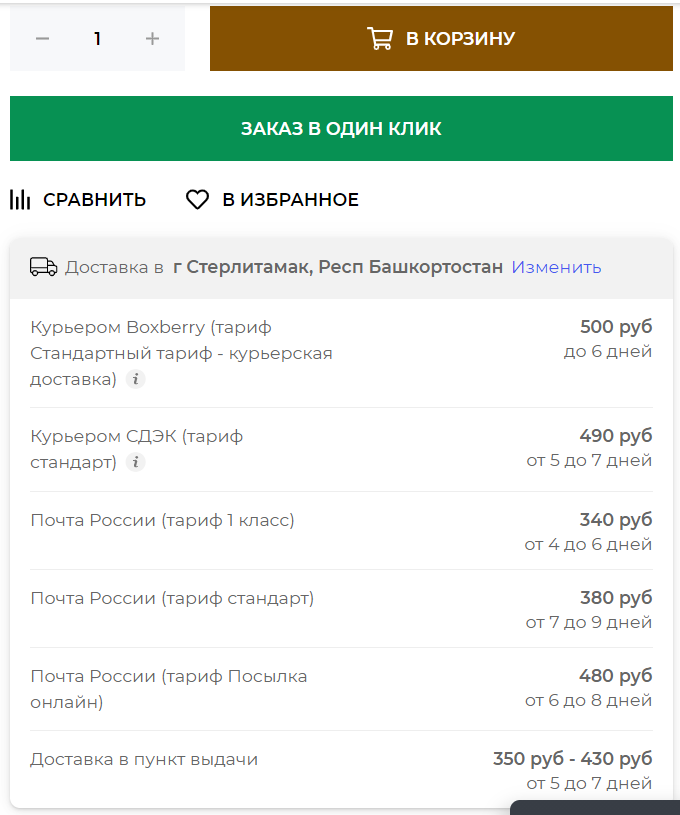This screenshot has width=680, height=815.
Task: Click the delivery truck icon
Action: click(44, 267)
